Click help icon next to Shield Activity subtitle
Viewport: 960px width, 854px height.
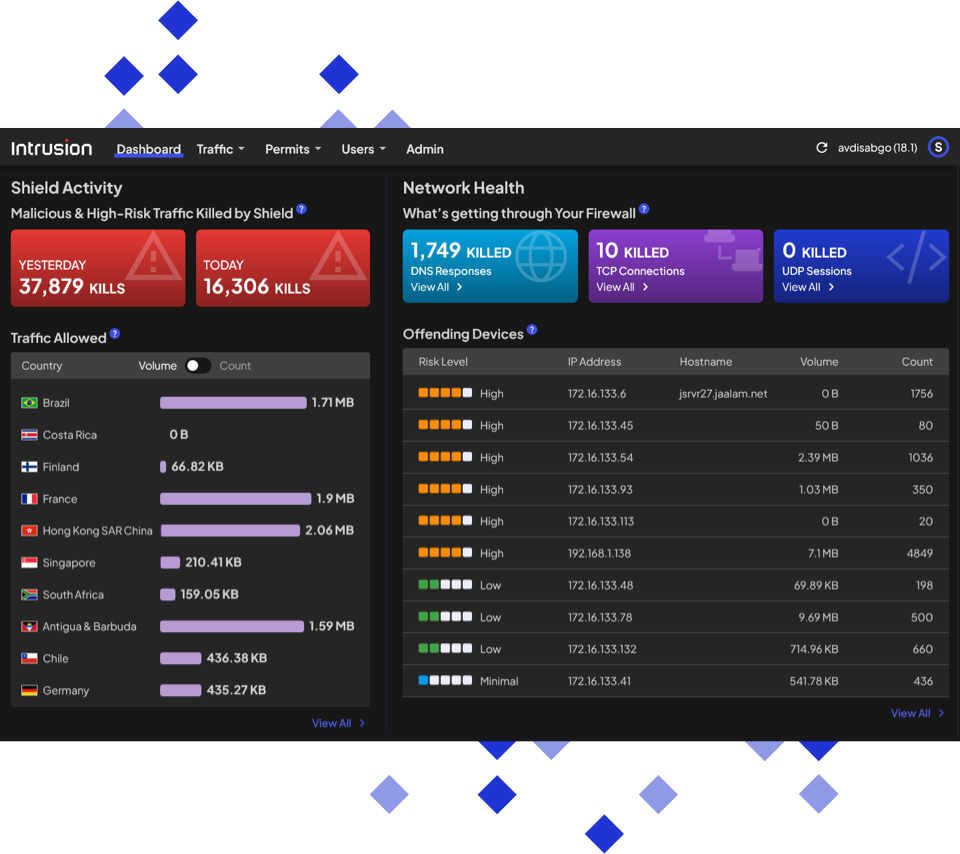coord(301,210)
